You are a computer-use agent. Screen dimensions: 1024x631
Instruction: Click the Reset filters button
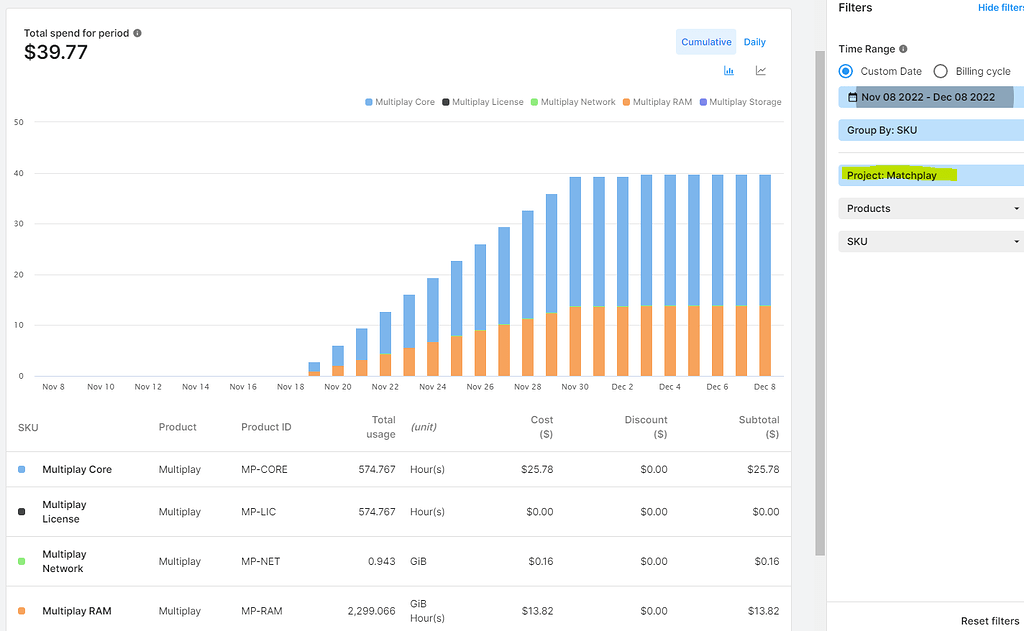tap(989, 621)
